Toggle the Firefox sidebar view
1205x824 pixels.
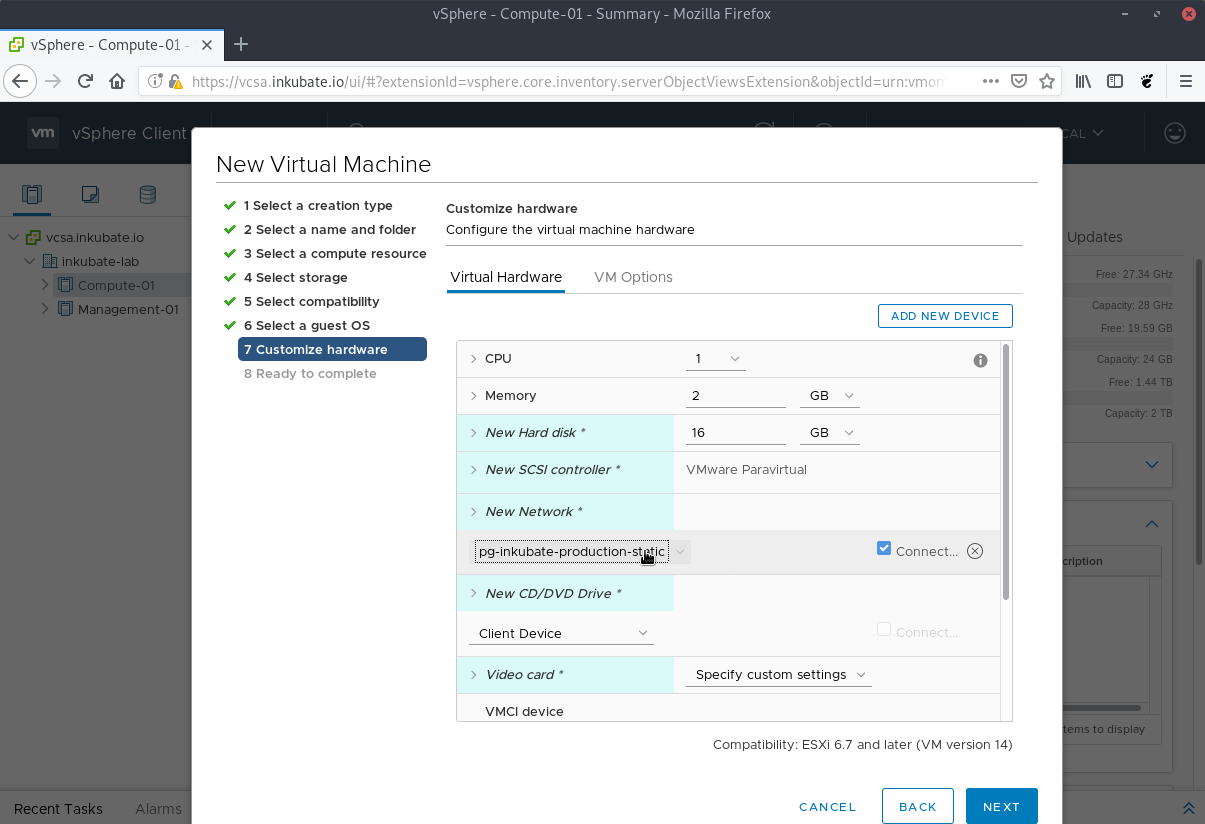(x=1114, y=81)
